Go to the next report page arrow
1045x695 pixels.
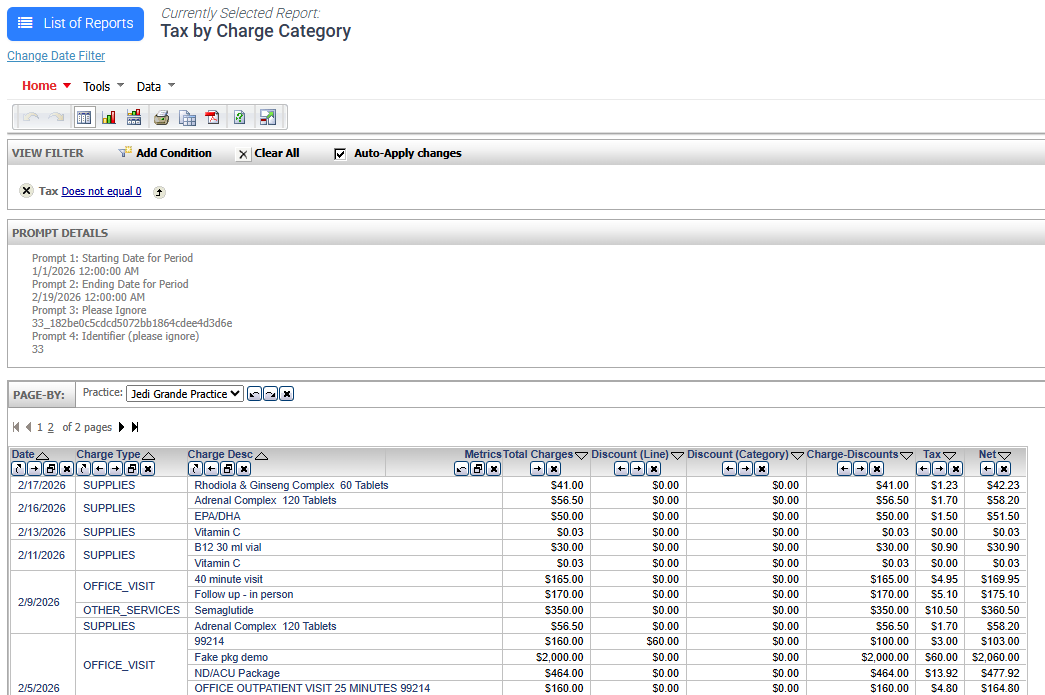coord(121,427)
